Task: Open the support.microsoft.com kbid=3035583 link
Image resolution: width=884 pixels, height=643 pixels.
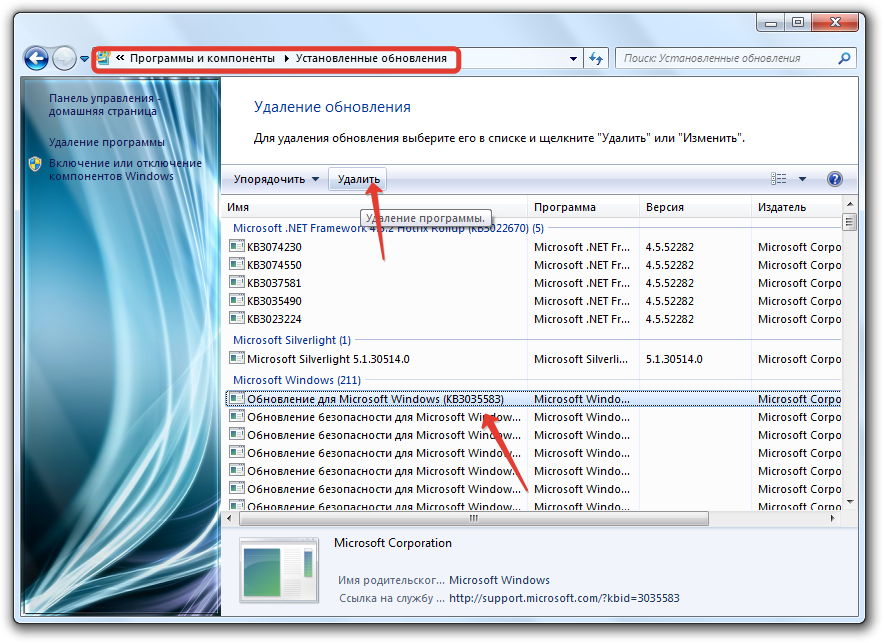Action: pyautogui.click(x=564, y=598)
